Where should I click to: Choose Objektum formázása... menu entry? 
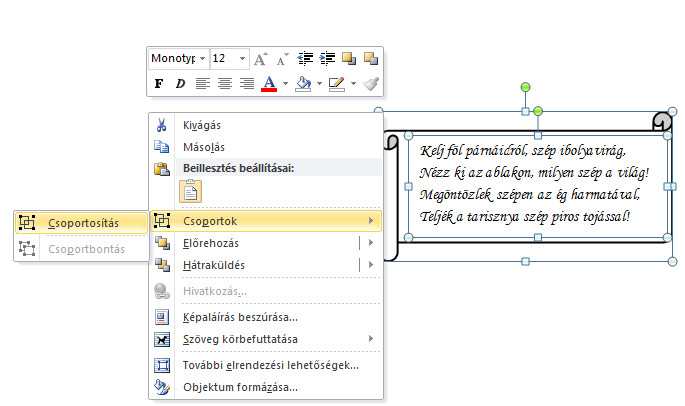(266, 387)
